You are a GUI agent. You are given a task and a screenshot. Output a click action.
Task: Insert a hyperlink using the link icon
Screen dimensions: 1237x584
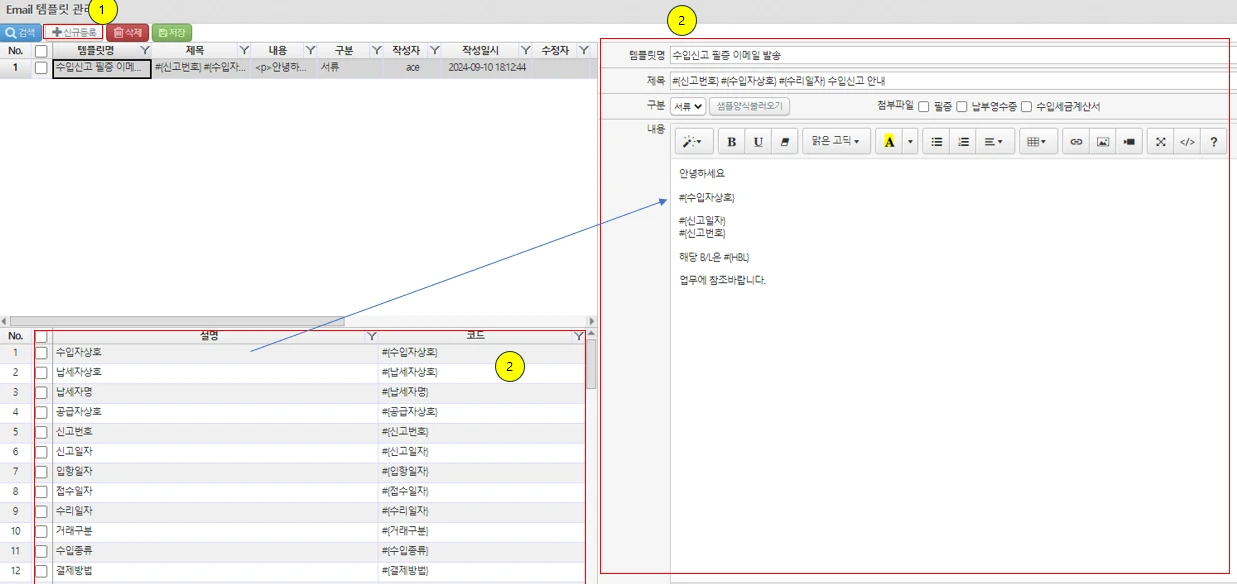click(1076, 142)
